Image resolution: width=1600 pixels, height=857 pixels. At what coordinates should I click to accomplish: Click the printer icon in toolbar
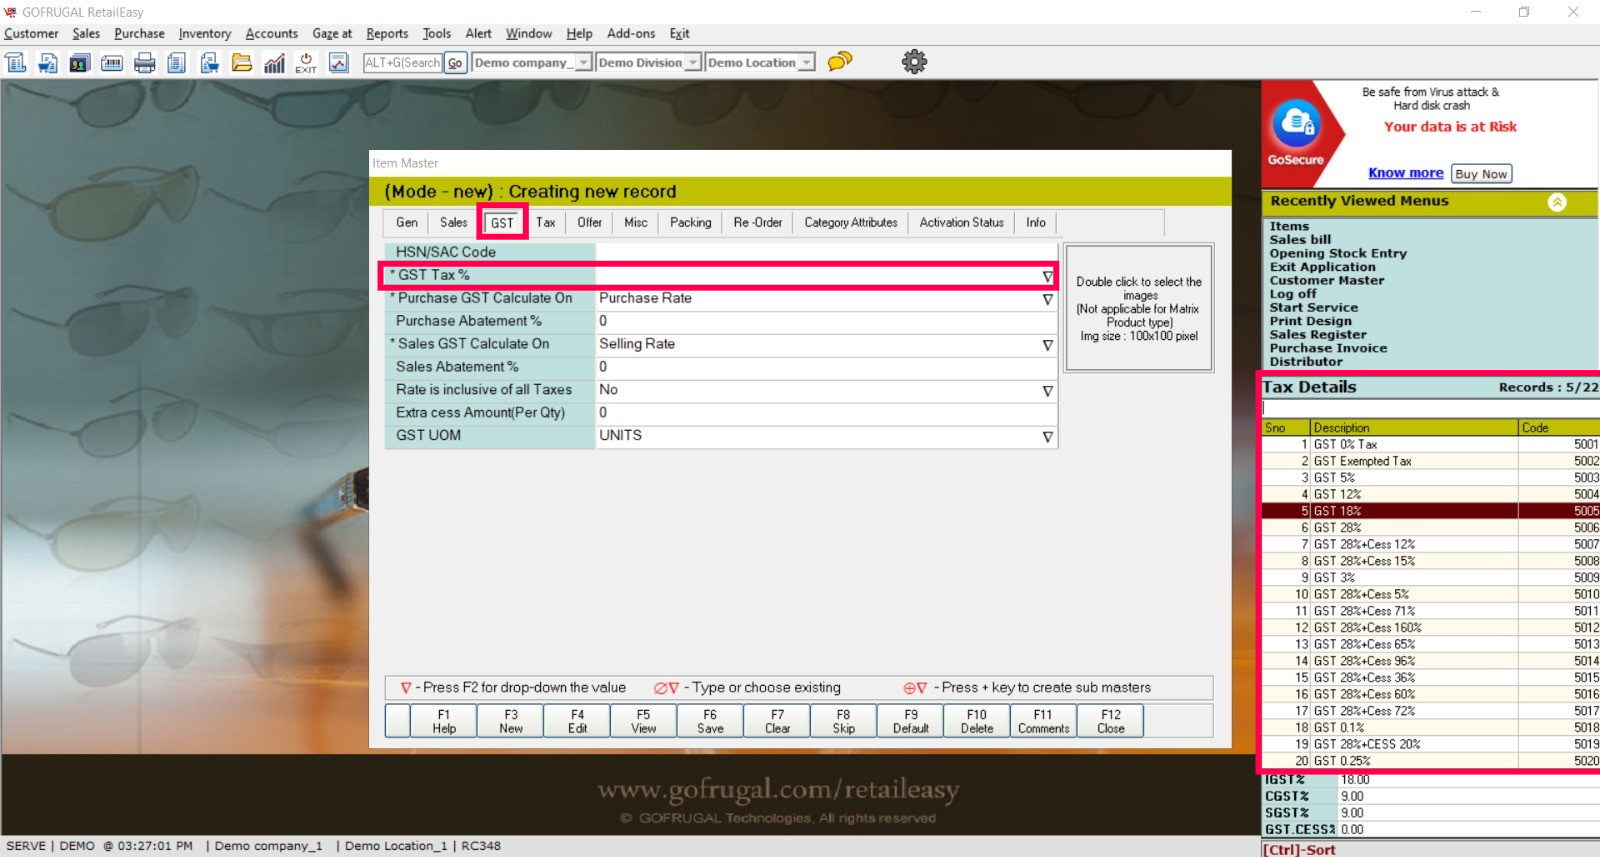pyautogui.click(x=145, y=63)
